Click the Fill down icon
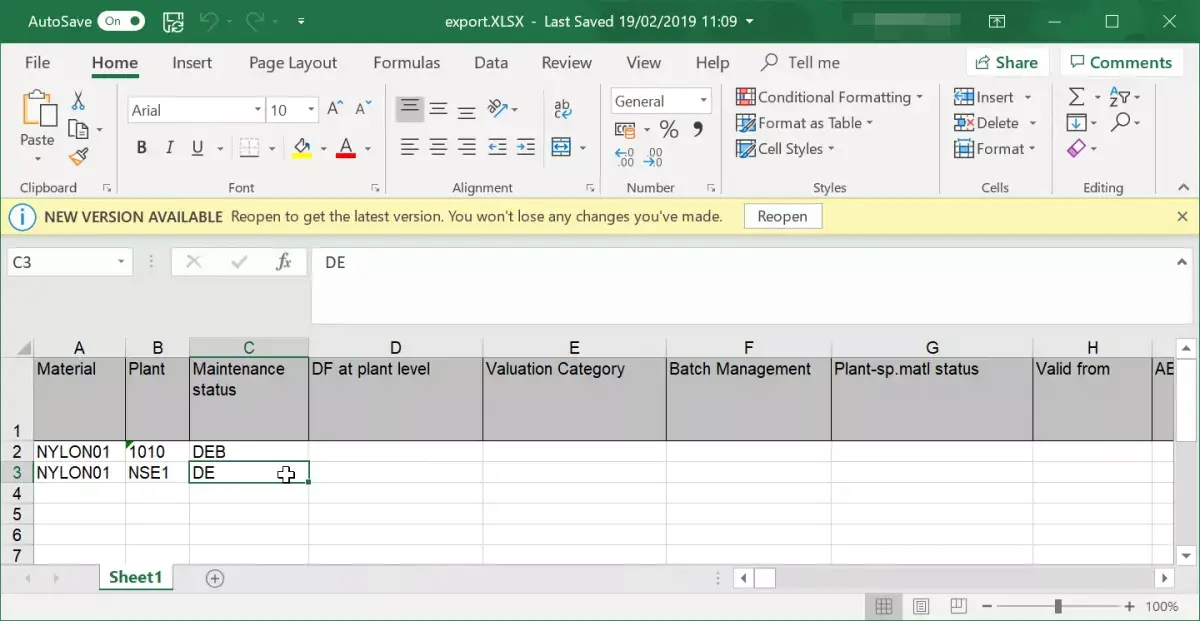This screenshot has width=1200, height=621. tap(1077, 123)
